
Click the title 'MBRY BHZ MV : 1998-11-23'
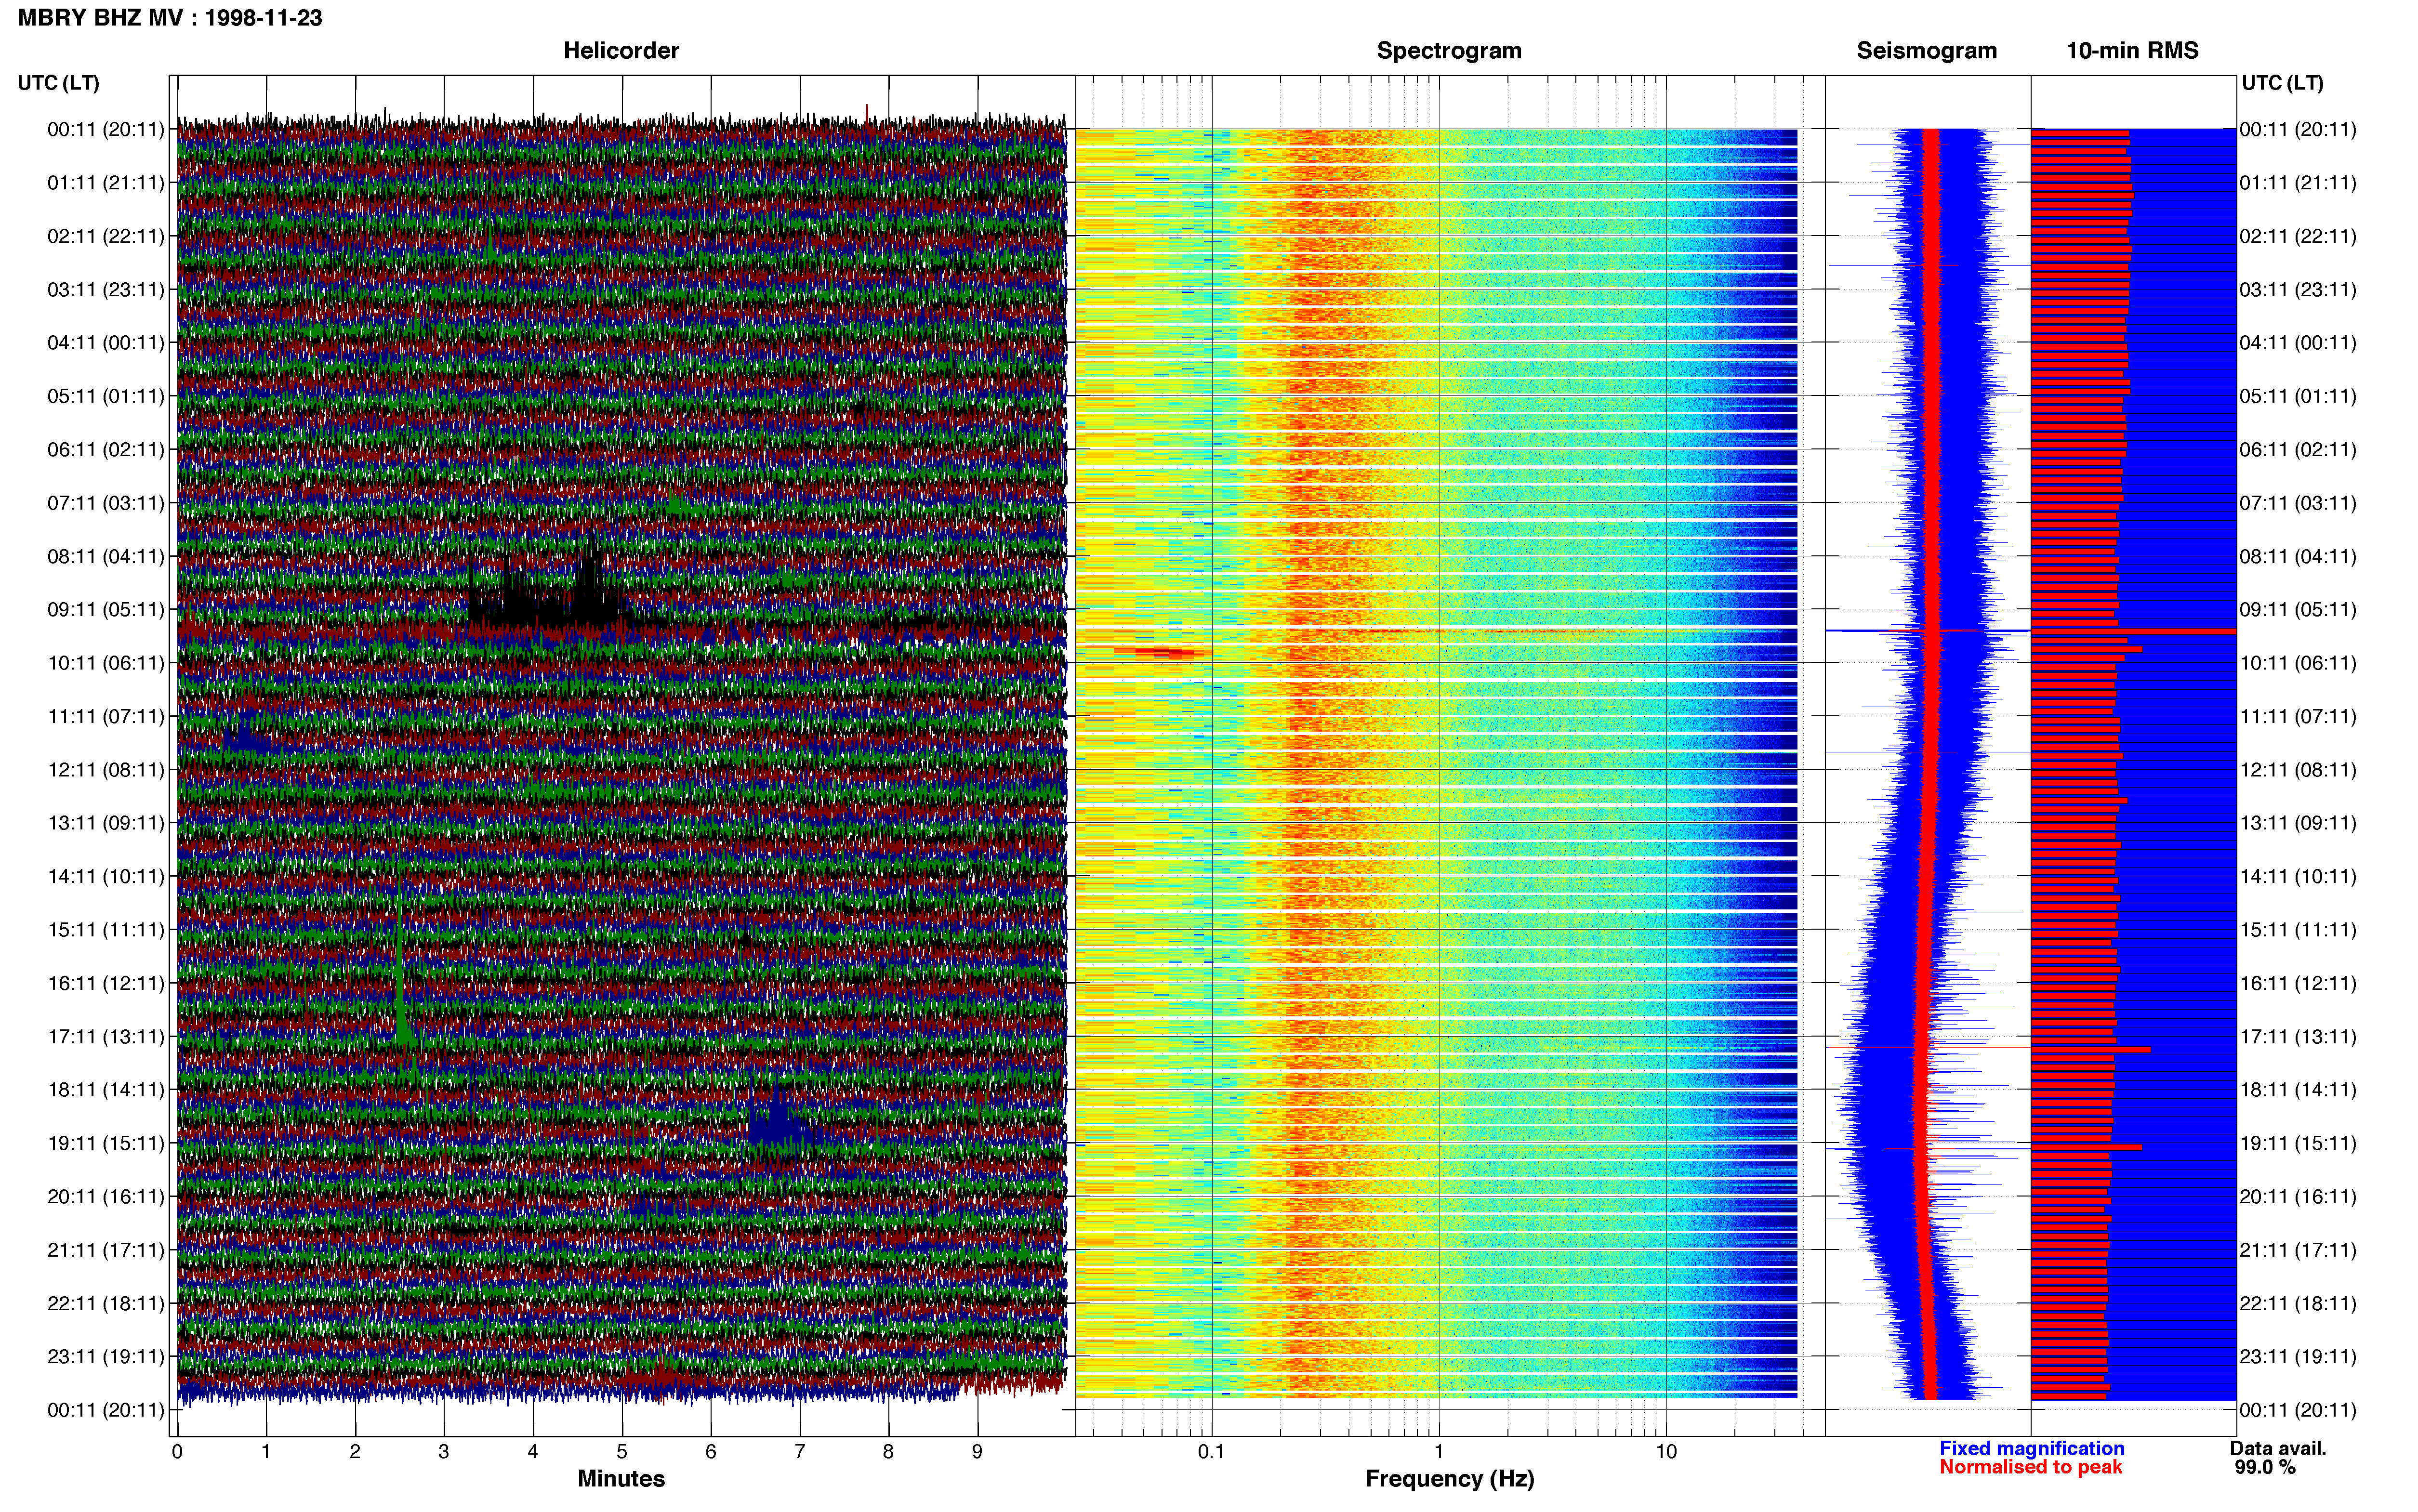pyautogui.click(x=170, y=17)
